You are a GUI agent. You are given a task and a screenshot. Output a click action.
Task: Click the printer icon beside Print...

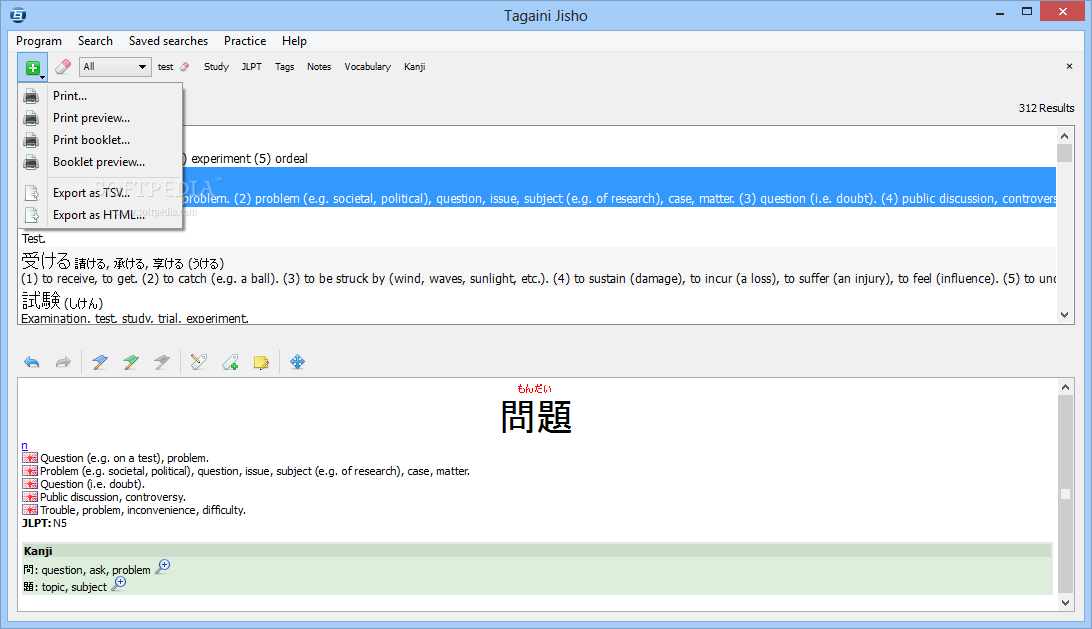(x=31, y=96)
